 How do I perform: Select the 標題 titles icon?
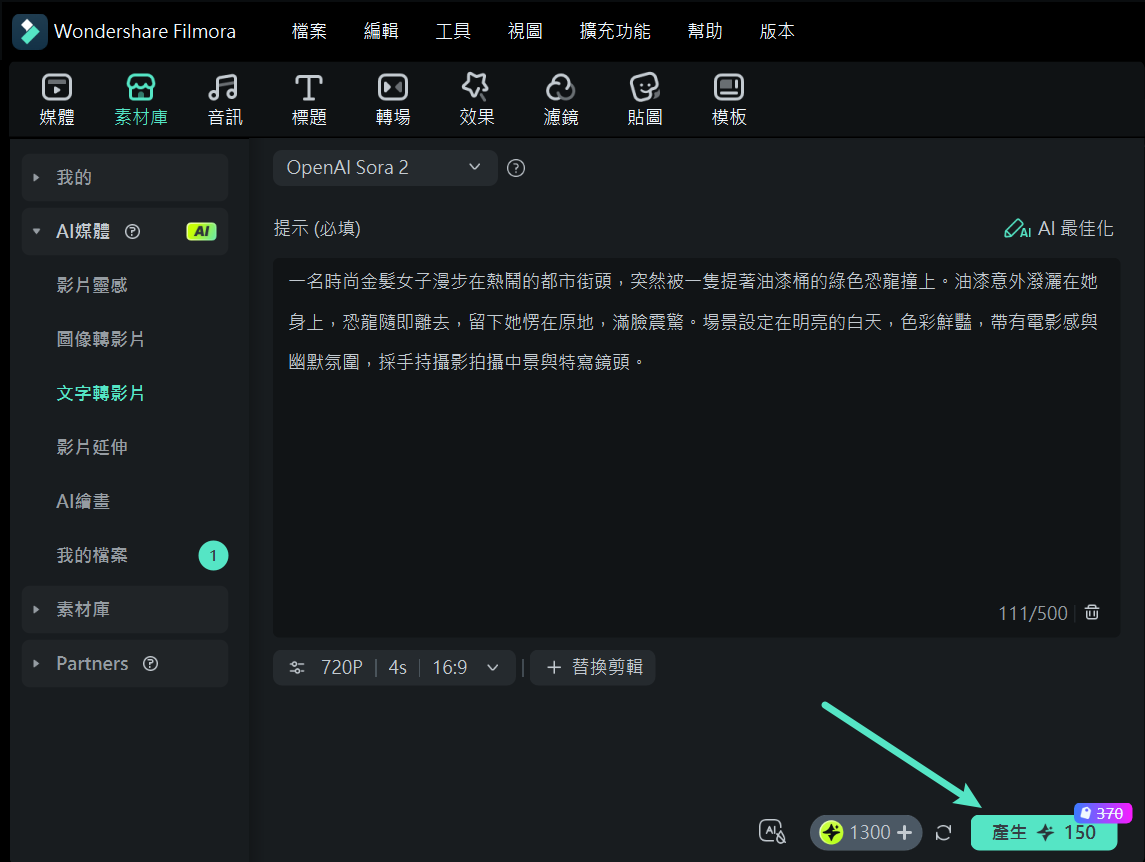pyautogui.click(x=309, y=97)
